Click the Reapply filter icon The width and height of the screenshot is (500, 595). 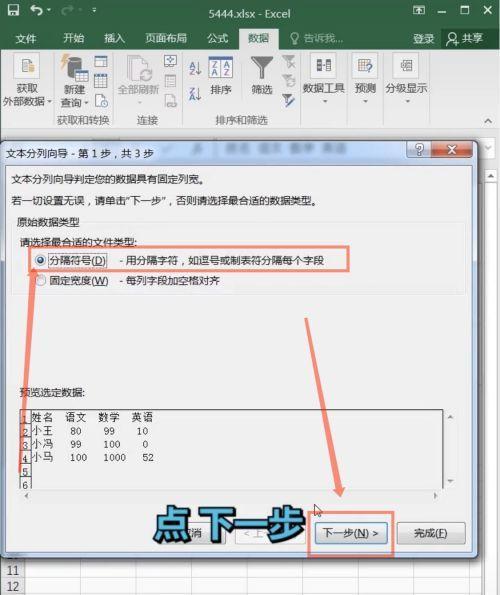(x=289, y=80)
